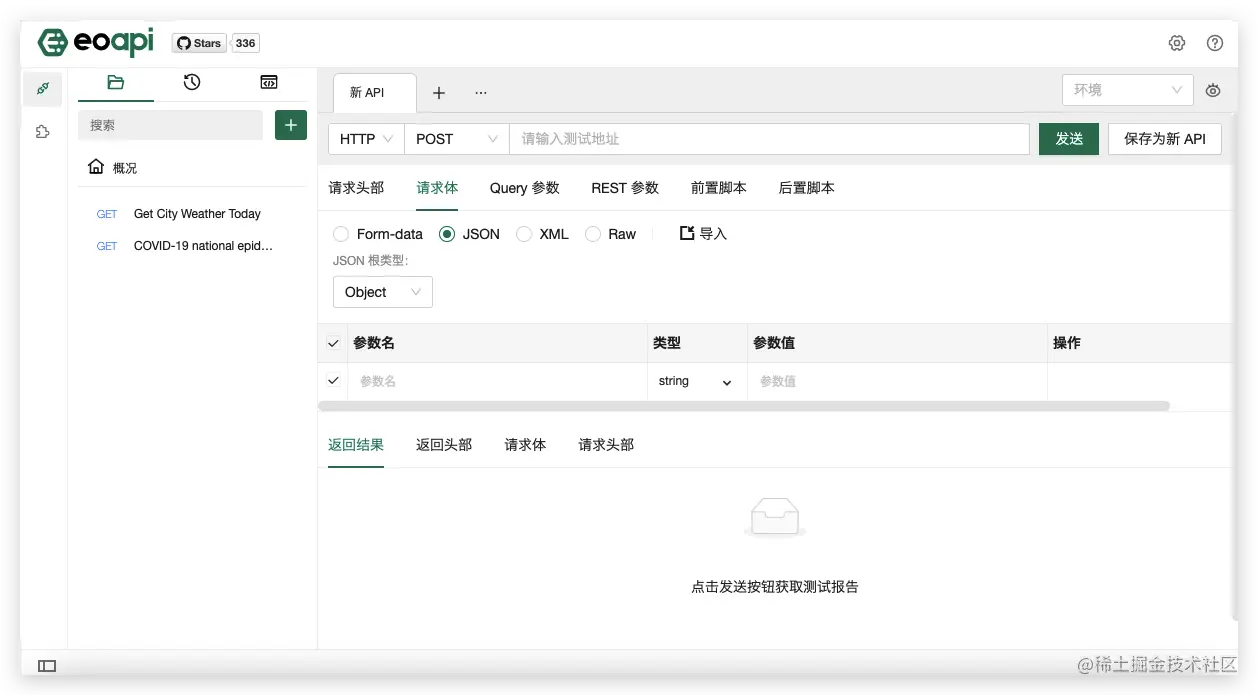This screenshot has width=1258, height=695.
Task: Focus the 参数名 input cell
Action: coord(498,381)
